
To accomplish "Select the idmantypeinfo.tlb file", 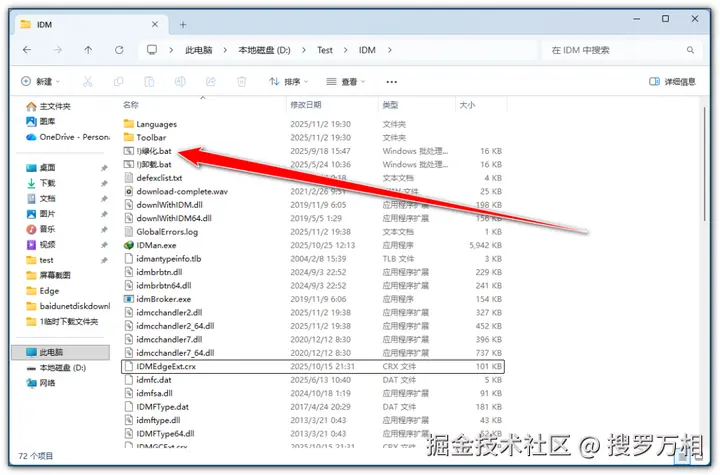I will [313, 259].
